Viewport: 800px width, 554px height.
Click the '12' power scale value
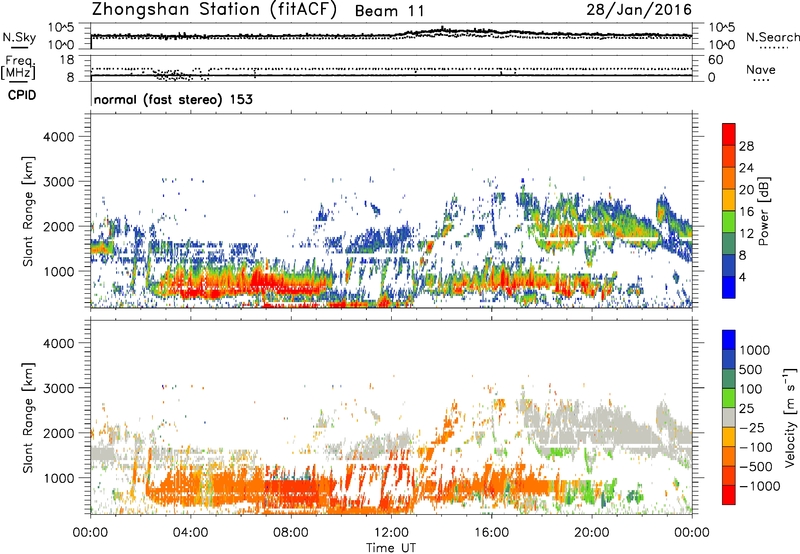click(746, 234)
